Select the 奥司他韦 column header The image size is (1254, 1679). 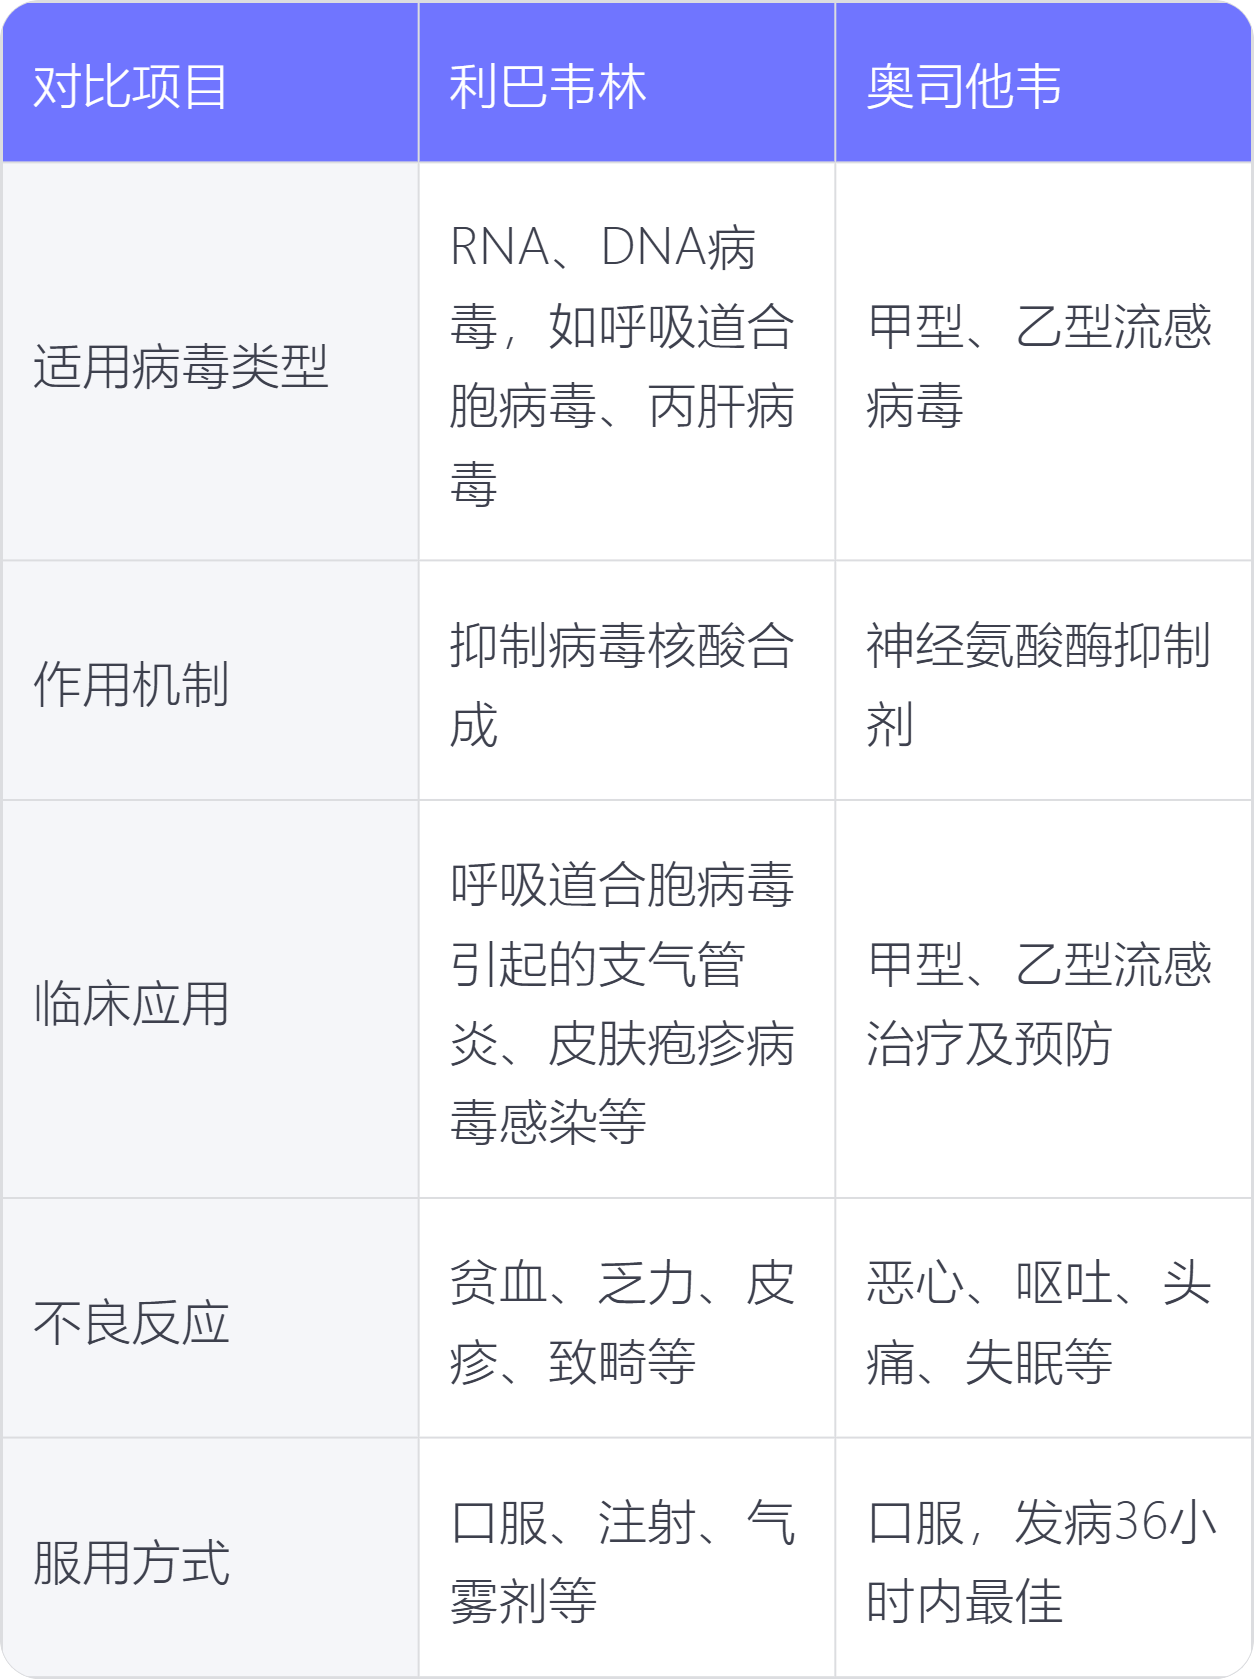point(1043,82)
